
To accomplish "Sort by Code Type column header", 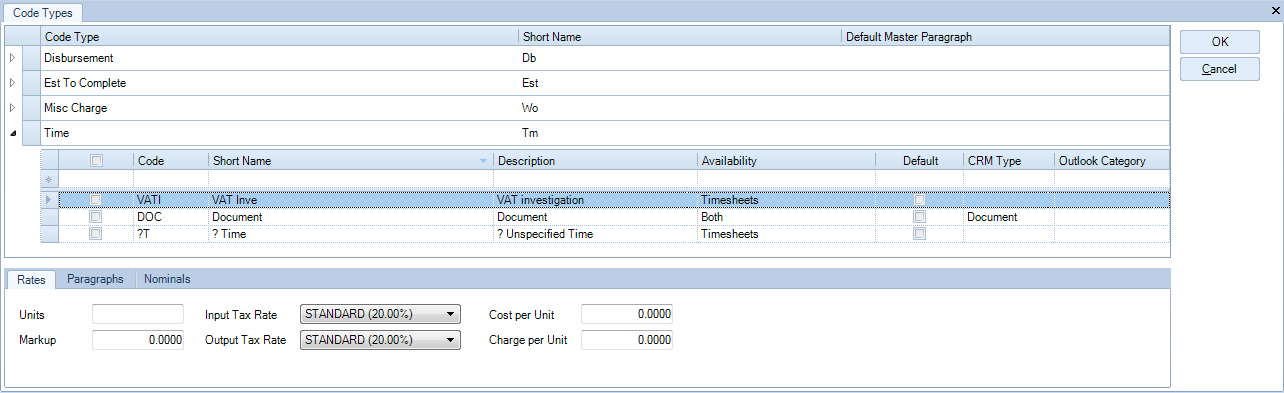I will pyautogui.click(x=279, y=37).
